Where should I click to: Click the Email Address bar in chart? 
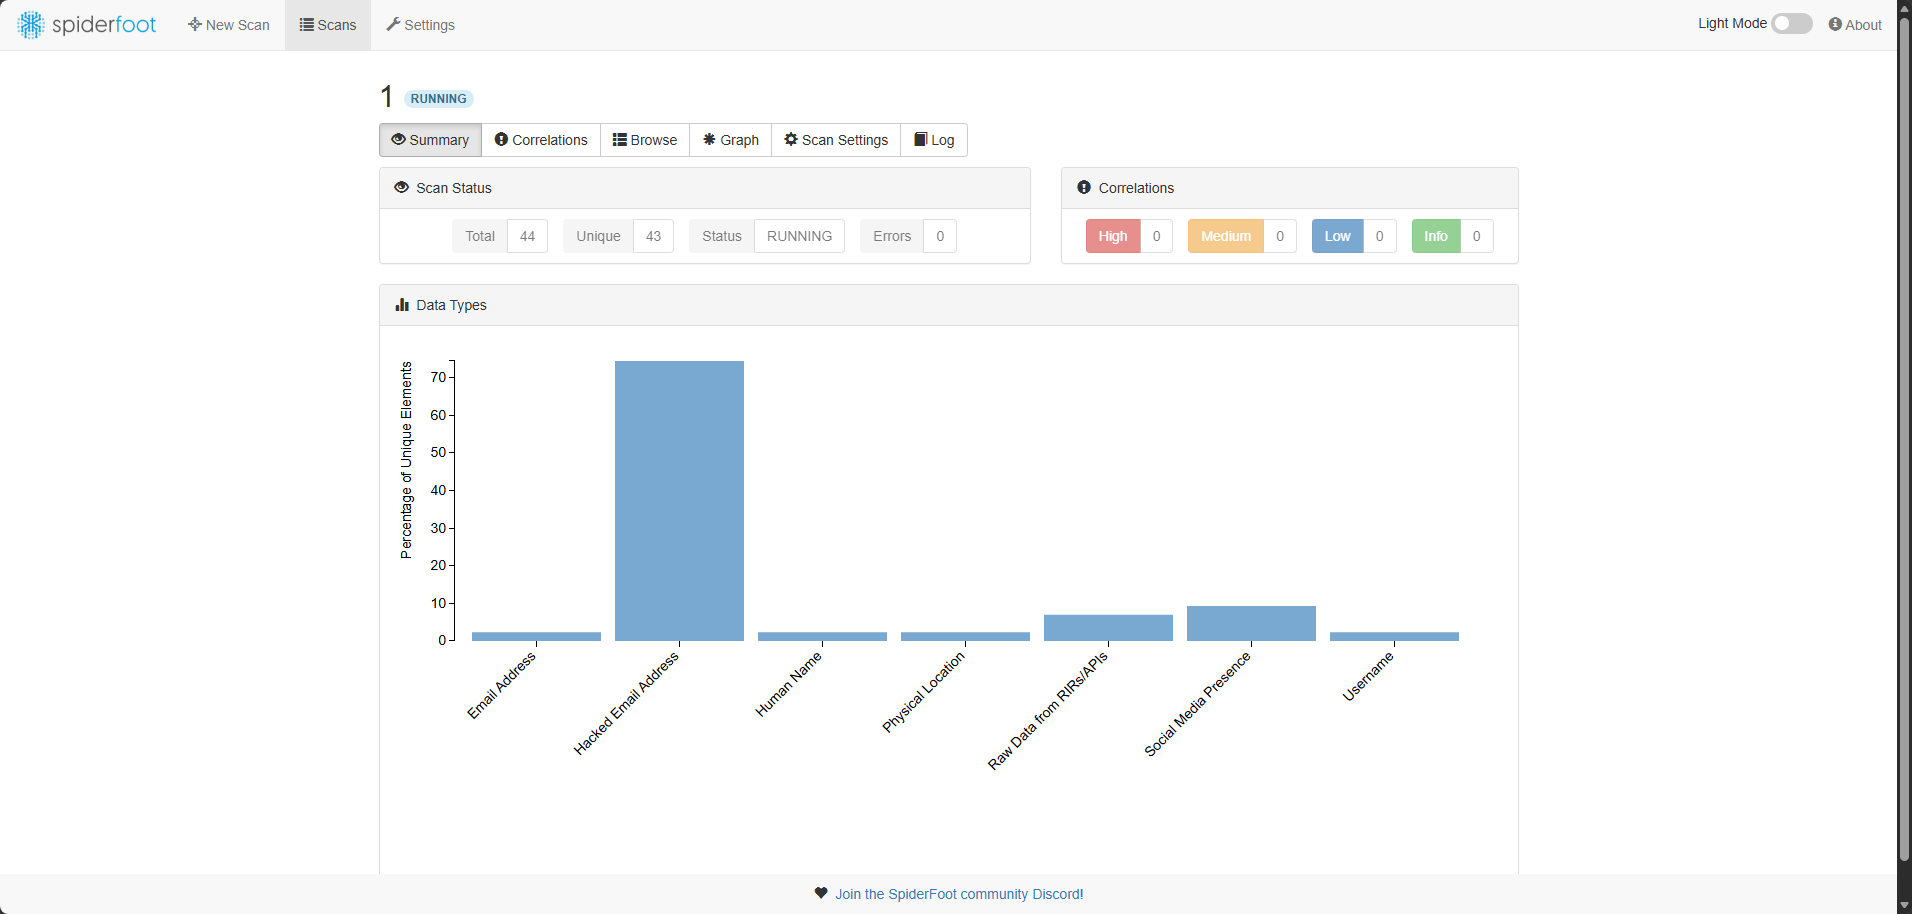[536, 636]
